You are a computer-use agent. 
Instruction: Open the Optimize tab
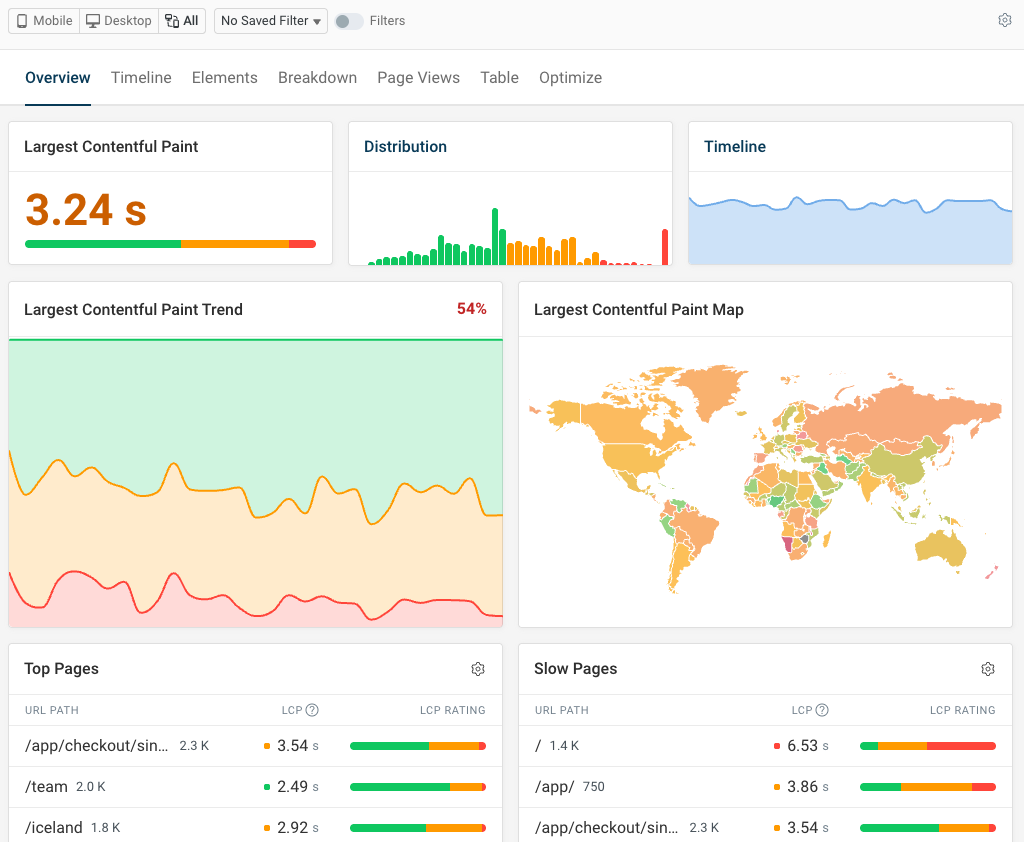(570, 77)
